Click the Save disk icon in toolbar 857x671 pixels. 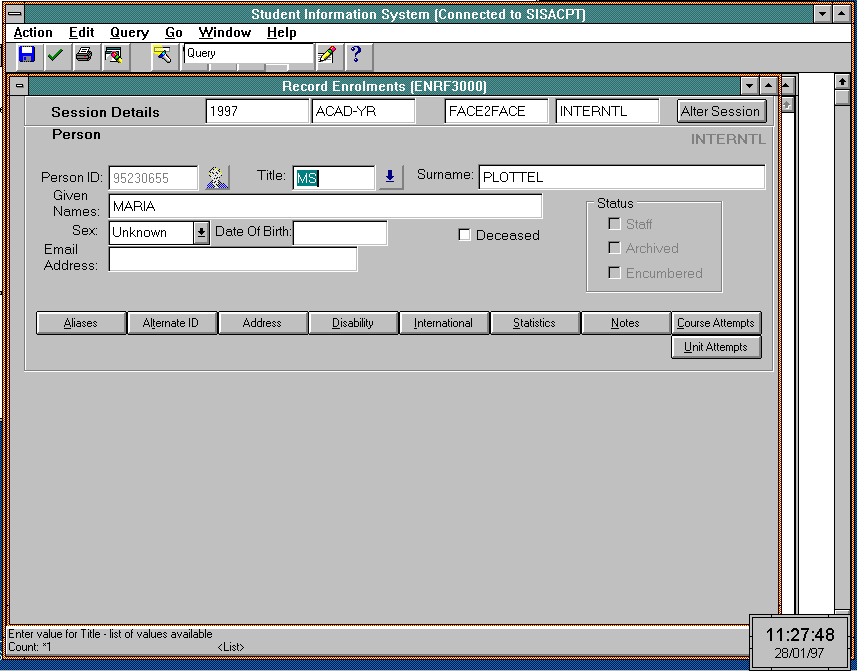27,55
